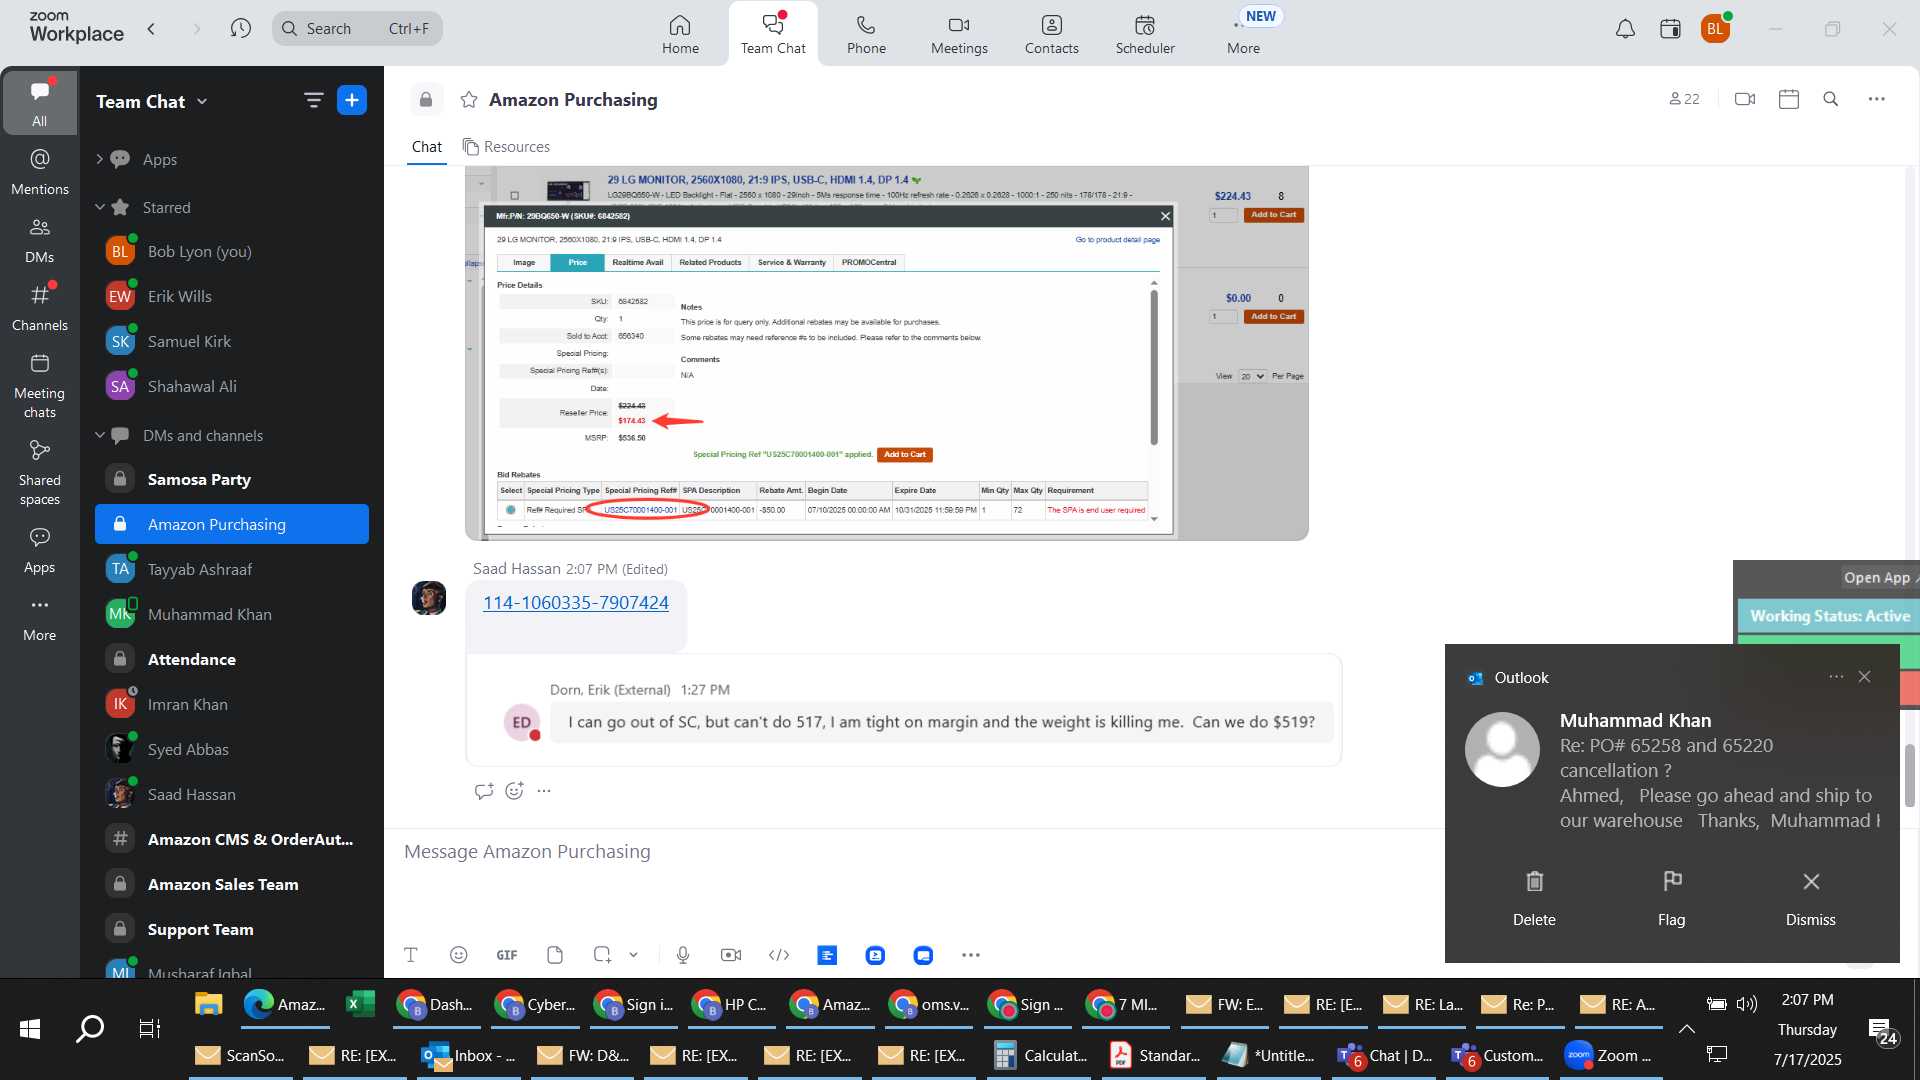Open chat with Tayyab Ashraaf

coord(232,569)
